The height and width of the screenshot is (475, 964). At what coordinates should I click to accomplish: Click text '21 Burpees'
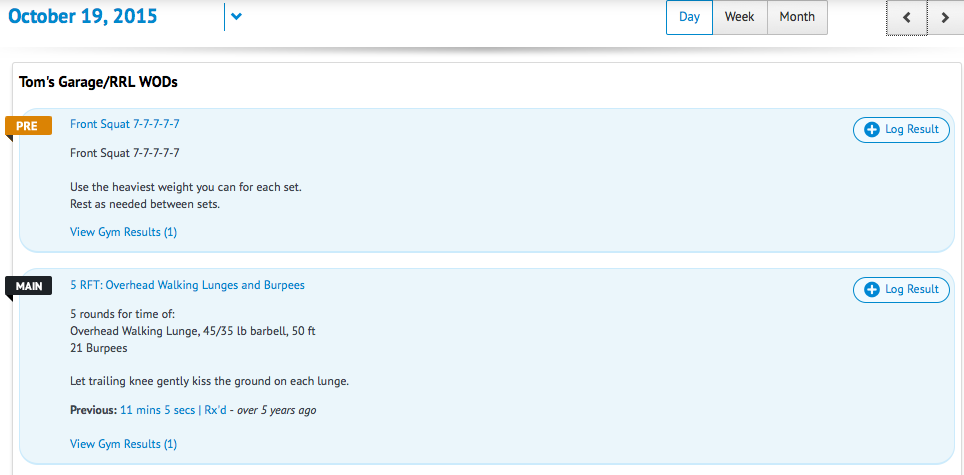coord(98,348)
